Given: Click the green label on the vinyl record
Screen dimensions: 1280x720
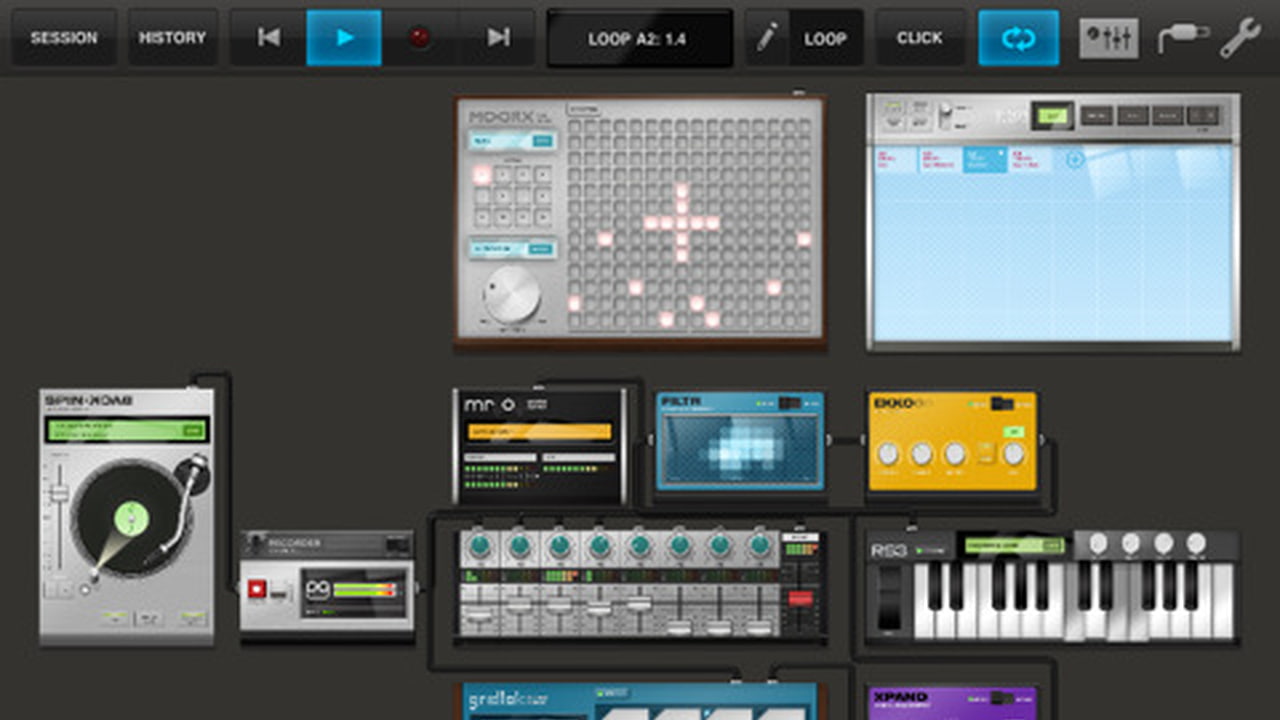Looking at the screenshot, I should (x=131, y=518).
